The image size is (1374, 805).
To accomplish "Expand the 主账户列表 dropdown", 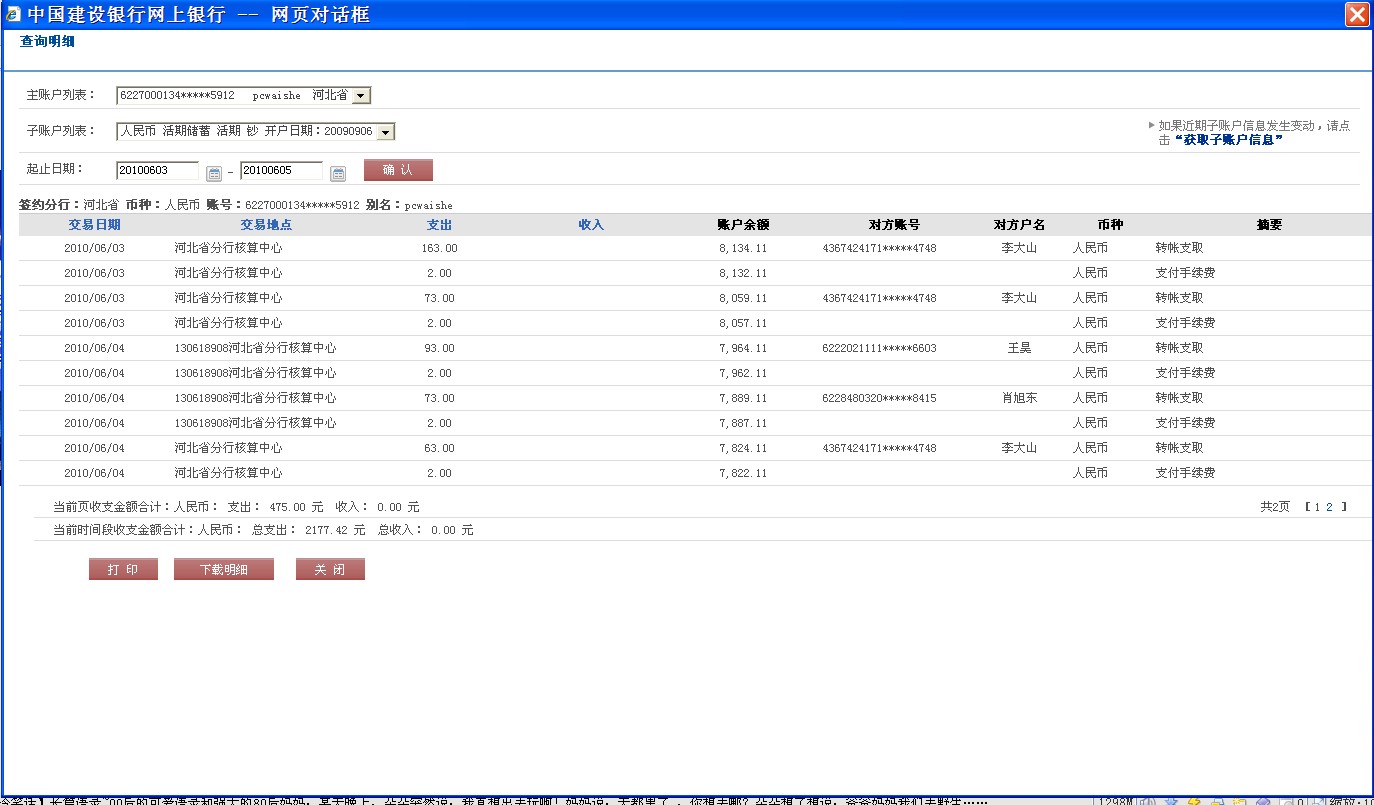I will point(362,96).
